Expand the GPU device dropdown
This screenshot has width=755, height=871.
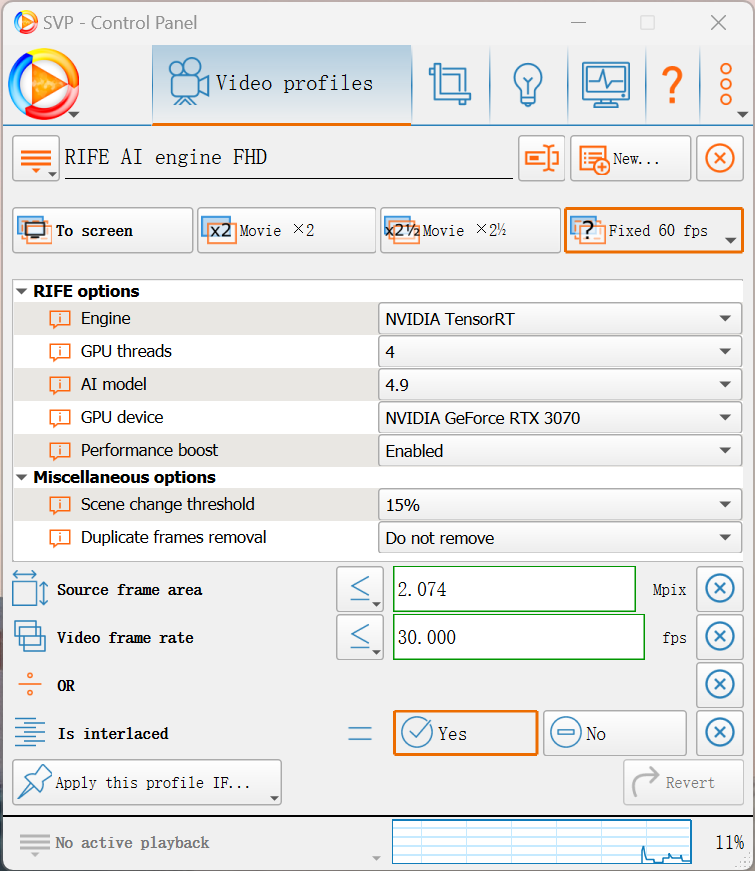[x=559, y=418]
